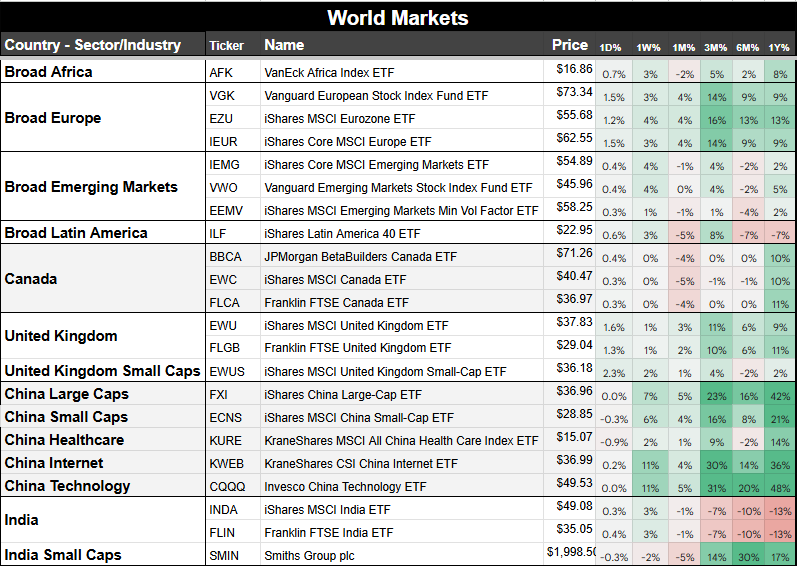Select the VGK ticker cell
This screenshot has height=566, width=797.
click(233, 95)
